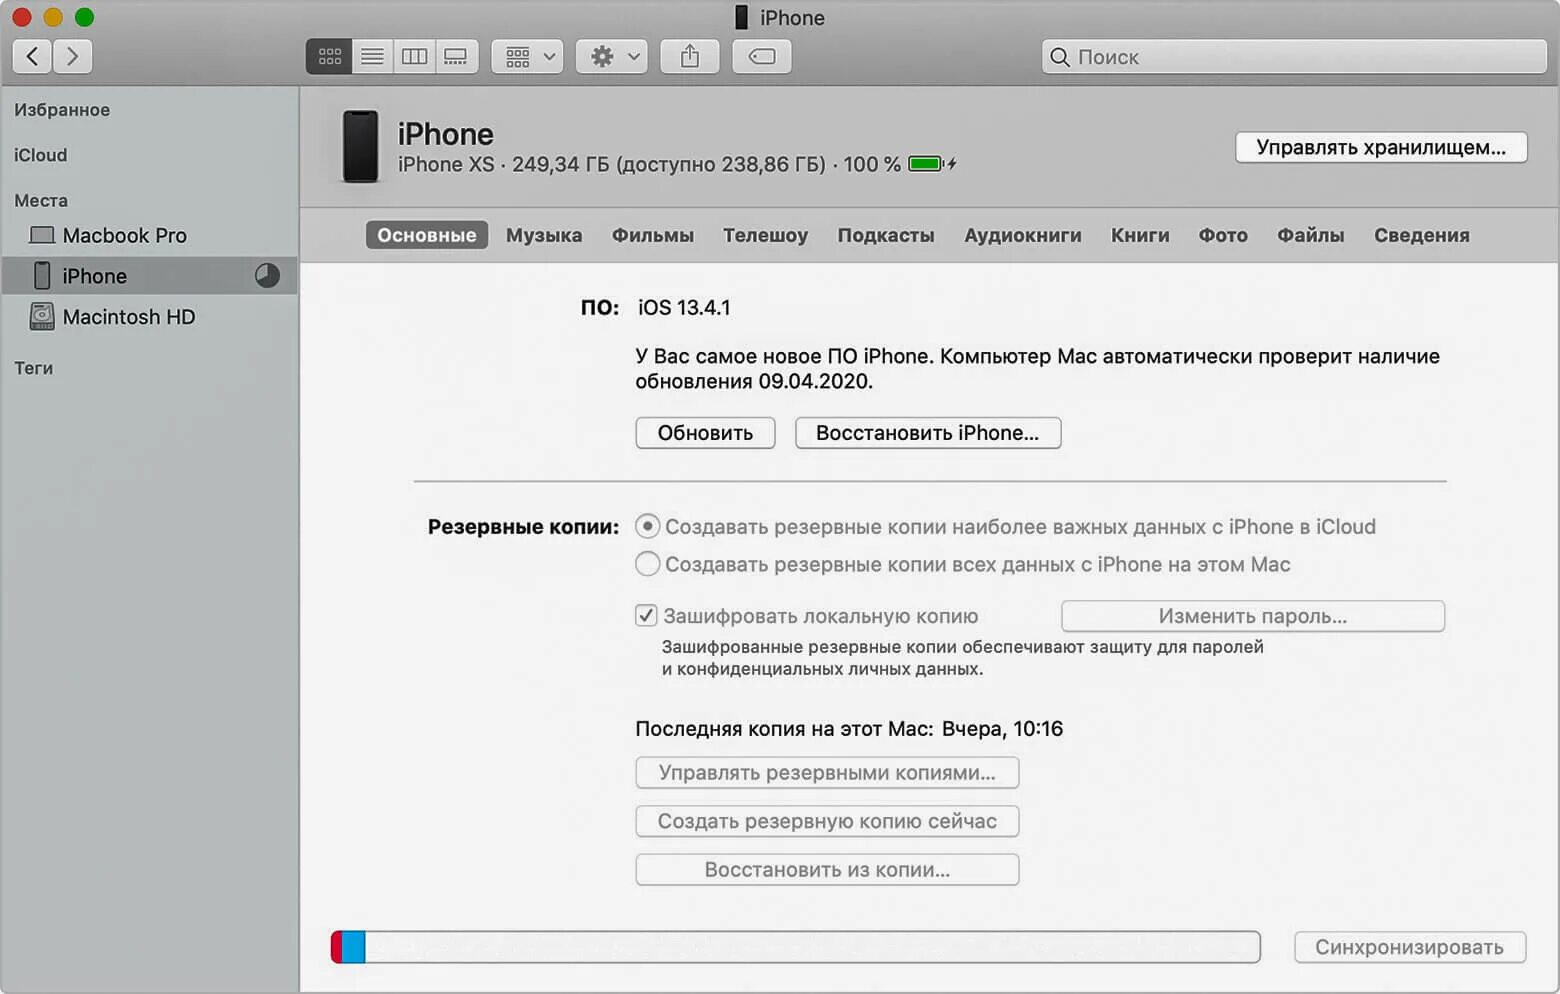This screenshot has width=1560, height=994.
Task: Click the Обновить button
Action: 705,433
